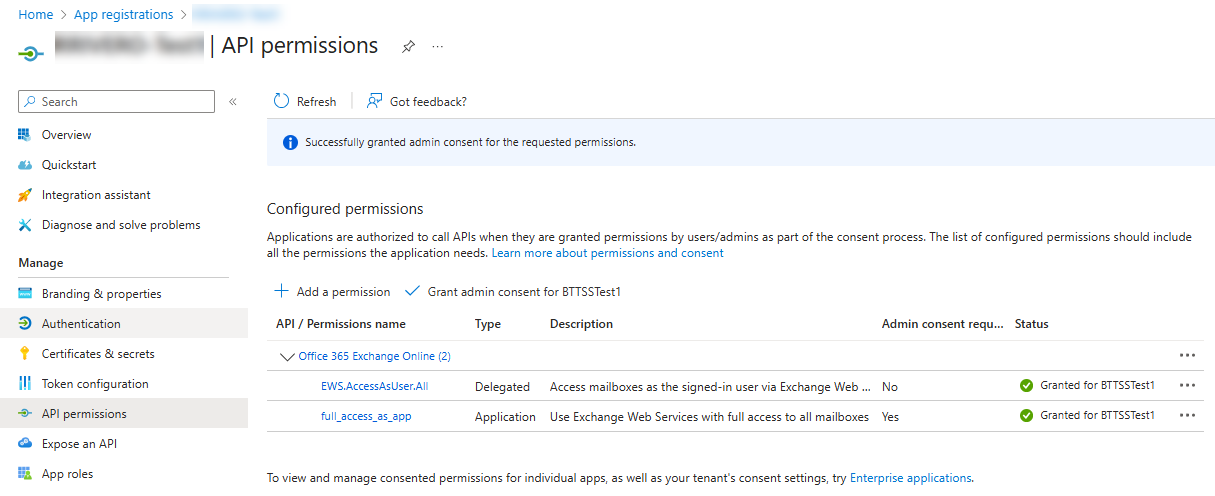
Task: Click the Quickstart cloud icon
Action: [x=25, y=165]
